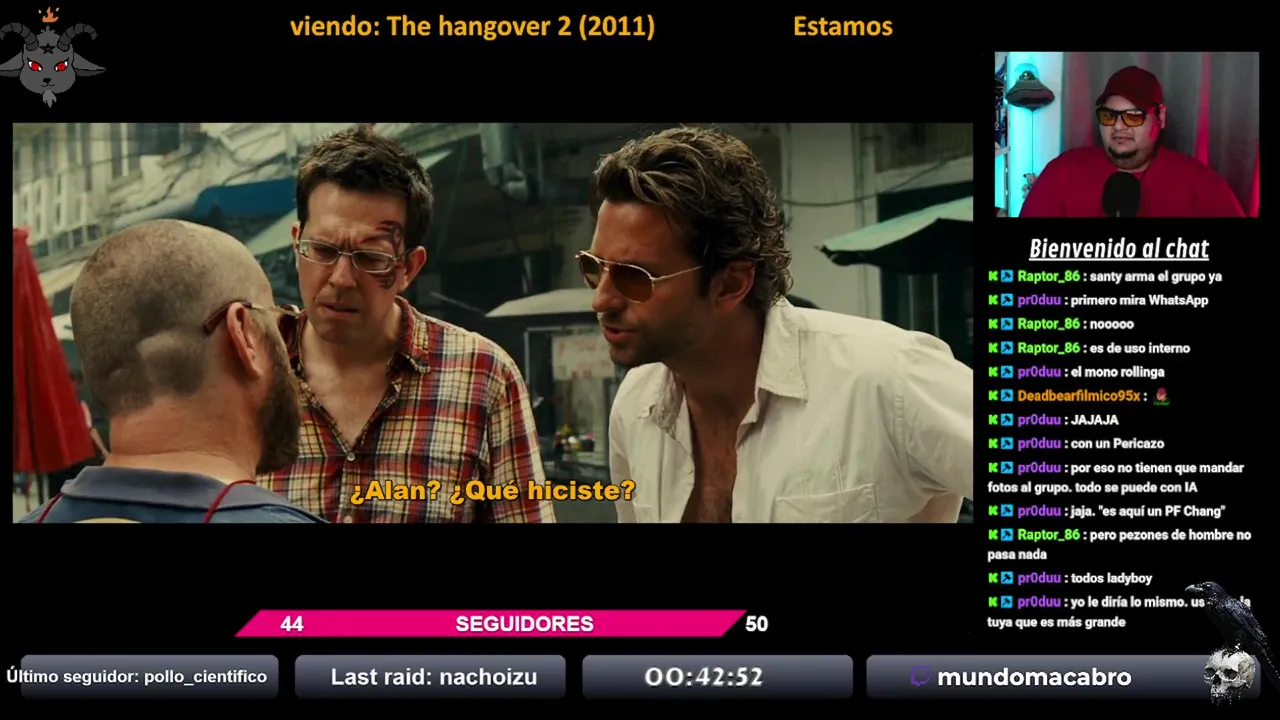Click the chat message 'el mono rollinga'
The height and width of the screenshot is (720, 1280).
[x=1118, y=372]
